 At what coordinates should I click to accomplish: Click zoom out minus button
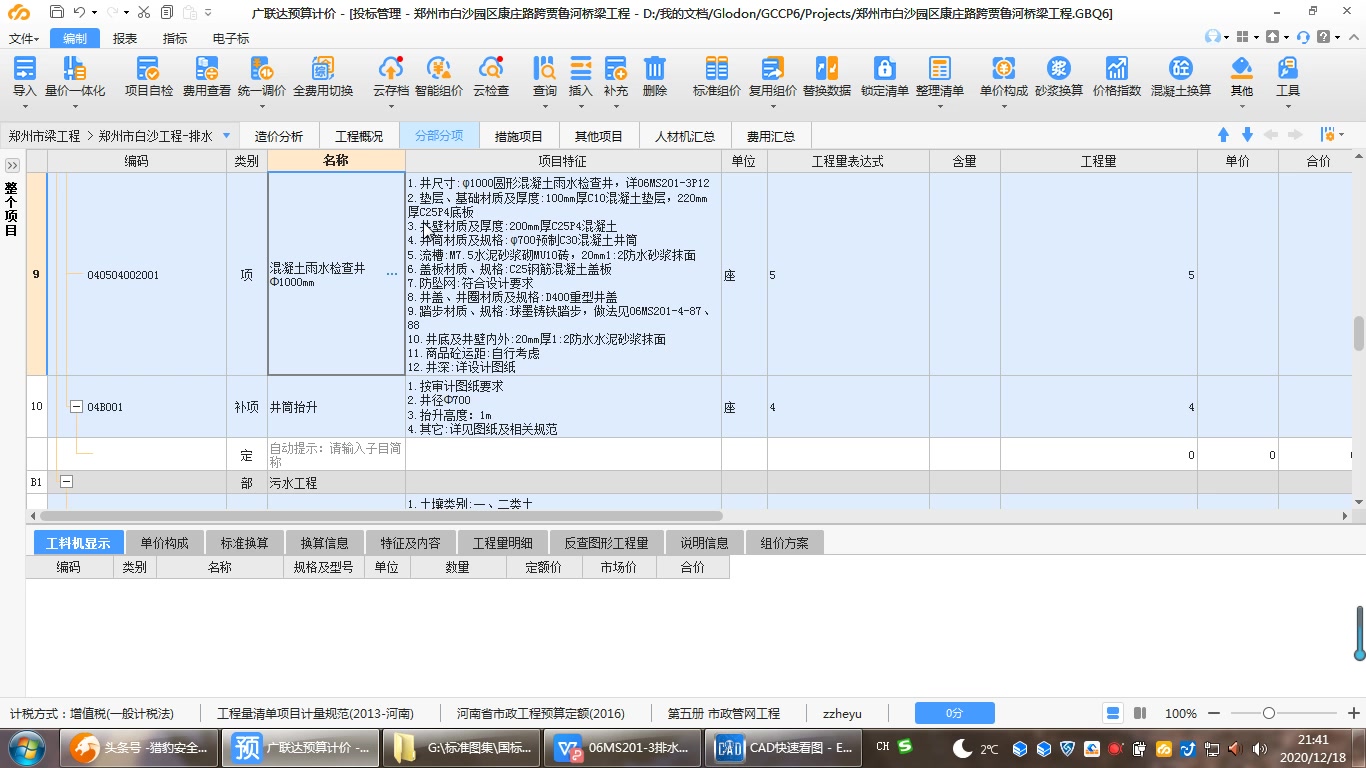(x=1216, y=713)
